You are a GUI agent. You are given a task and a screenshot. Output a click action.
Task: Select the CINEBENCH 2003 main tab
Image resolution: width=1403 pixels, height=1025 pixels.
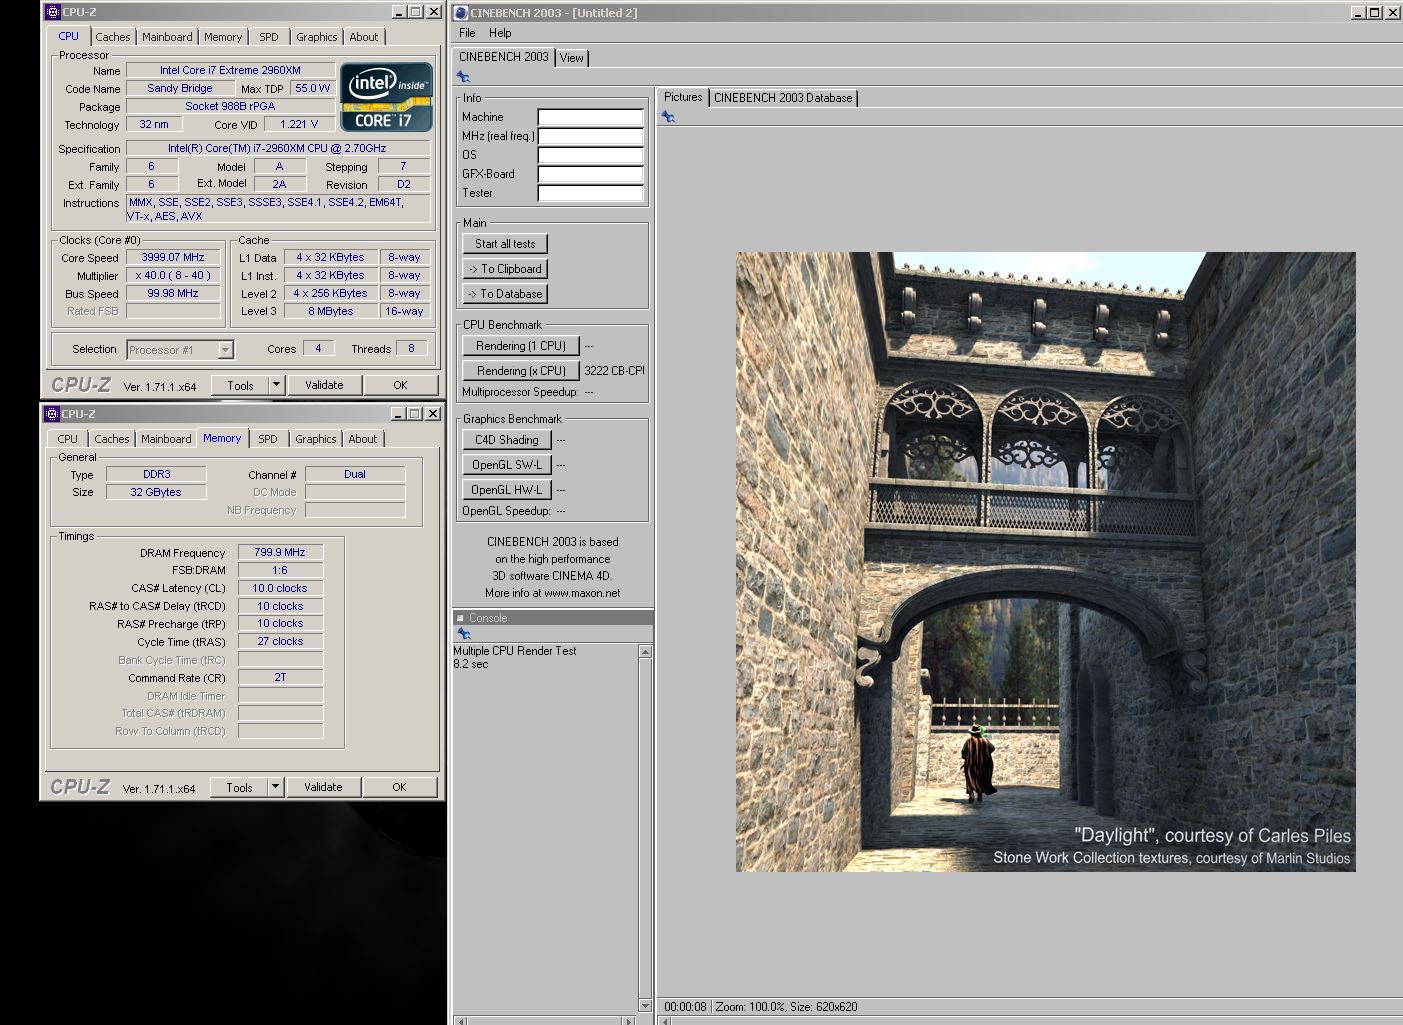coord(503,57)
